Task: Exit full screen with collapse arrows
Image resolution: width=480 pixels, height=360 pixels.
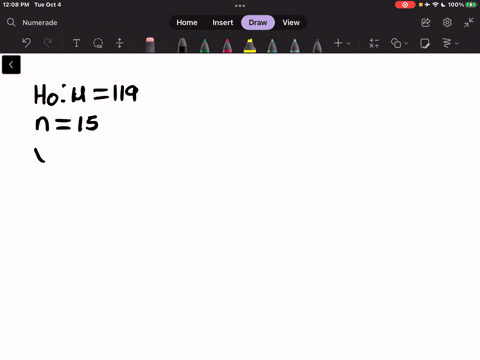Action: click(469, 22)
